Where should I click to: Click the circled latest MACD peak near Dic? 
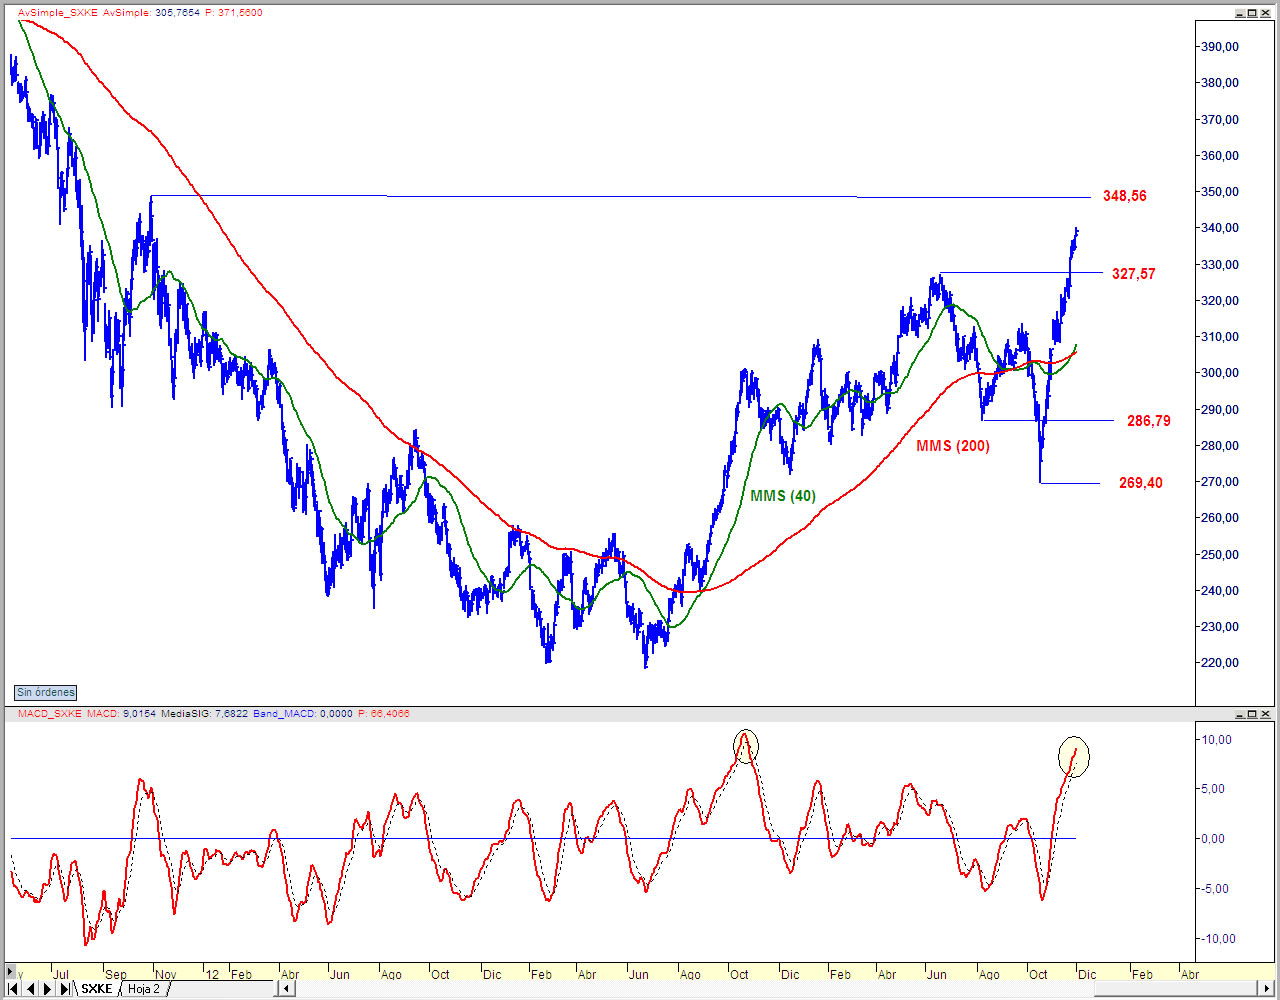click(1074, 756)
